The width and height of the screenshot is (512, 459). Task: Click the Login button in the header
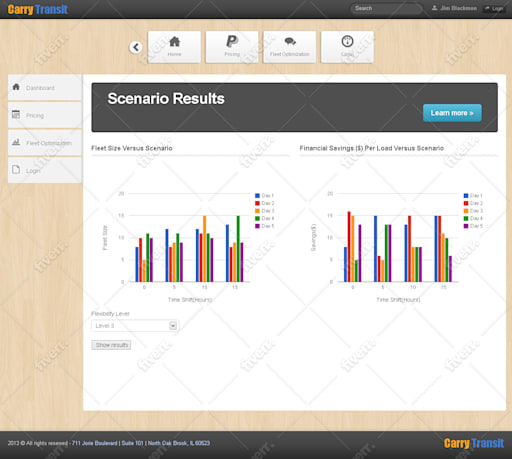(x=494, y=9)
